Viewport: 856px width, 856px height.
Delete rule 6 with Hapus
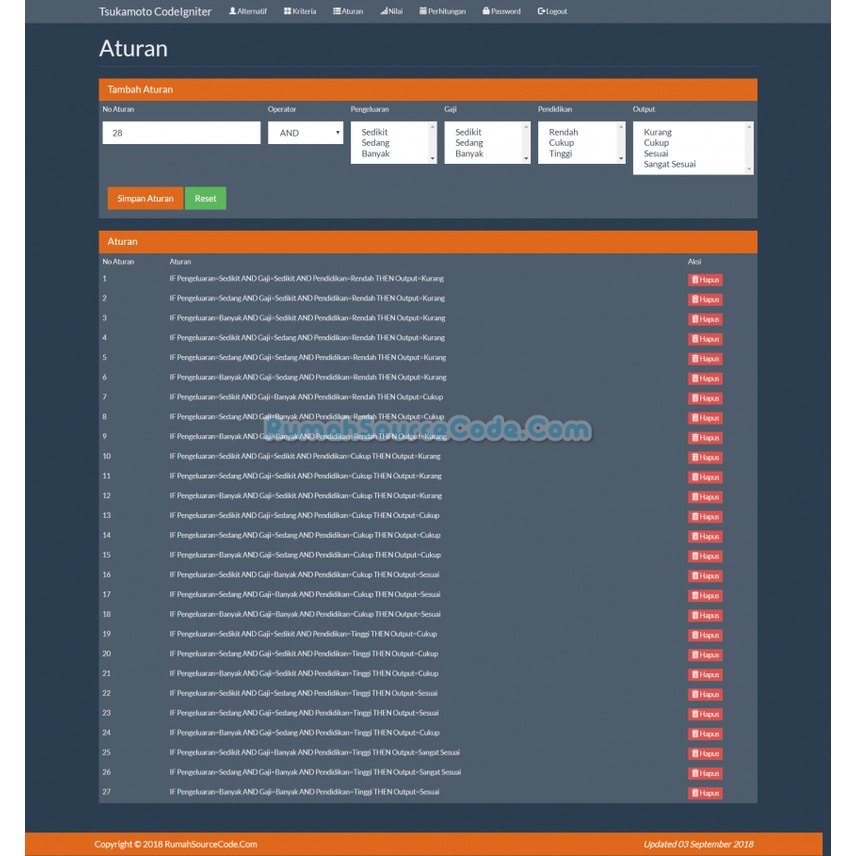point(705,378)
